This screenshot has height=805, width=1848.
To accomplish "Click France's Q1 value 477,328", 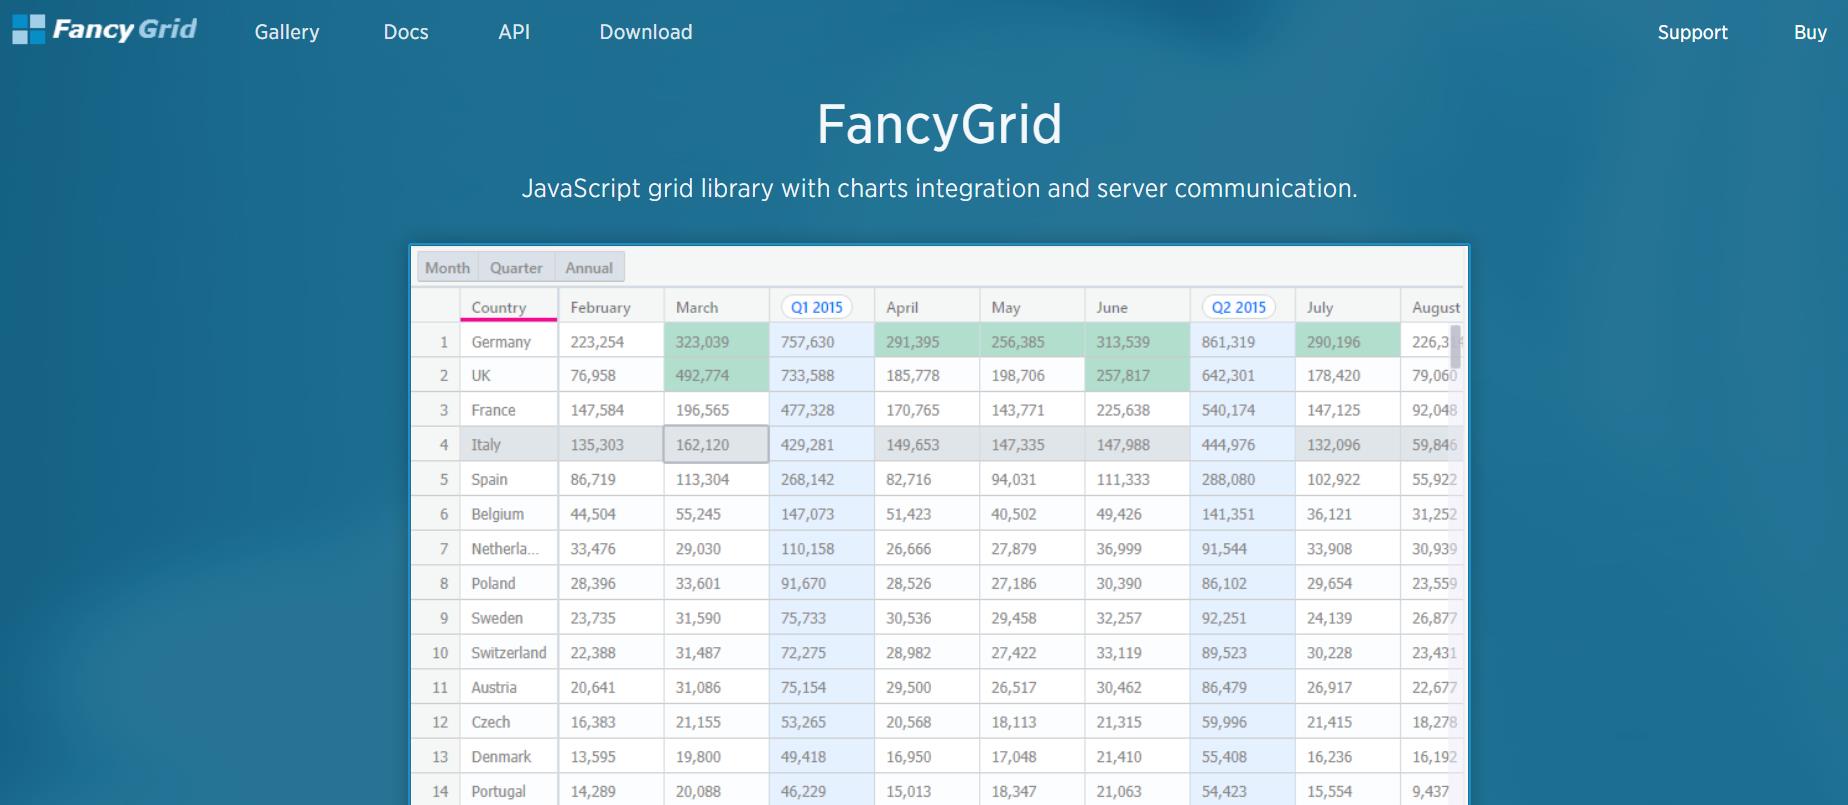I will (x=822, y=410).
